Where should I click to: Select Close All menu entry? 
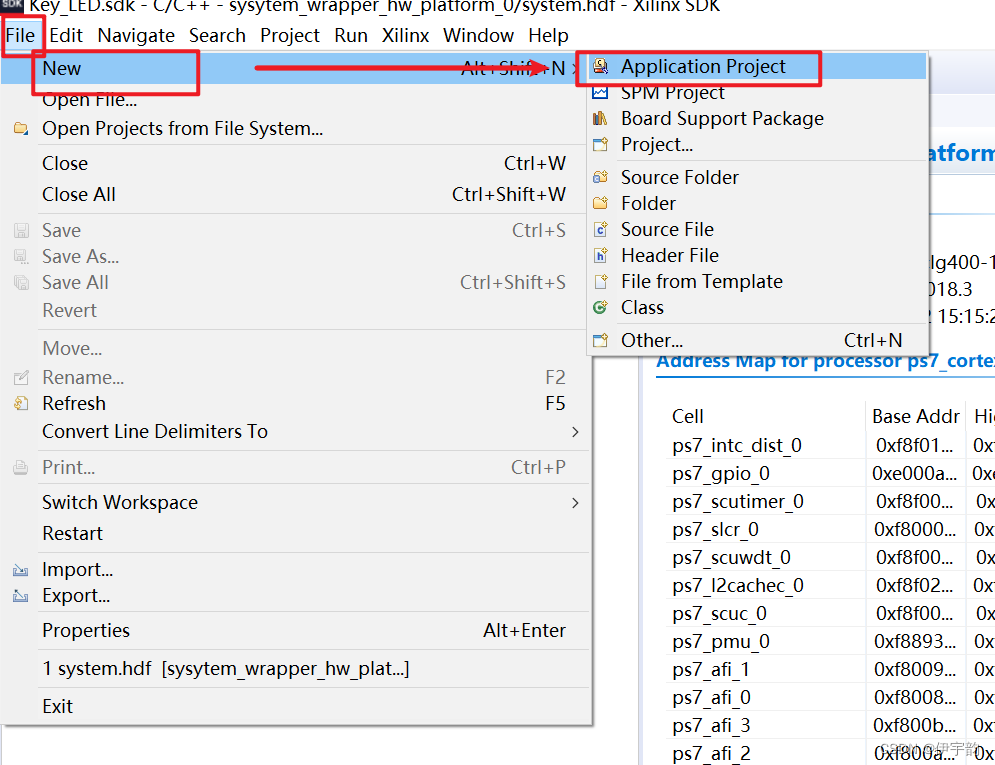tap(295, 195)
